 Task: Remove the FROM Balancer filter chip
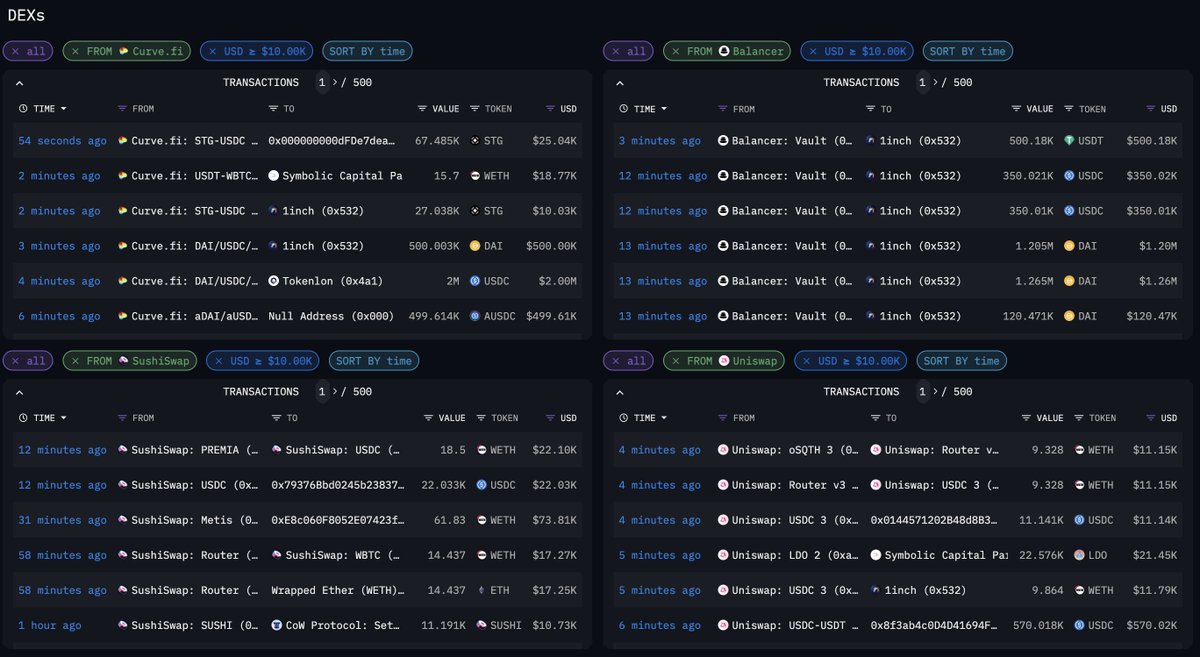pos(676,51)
